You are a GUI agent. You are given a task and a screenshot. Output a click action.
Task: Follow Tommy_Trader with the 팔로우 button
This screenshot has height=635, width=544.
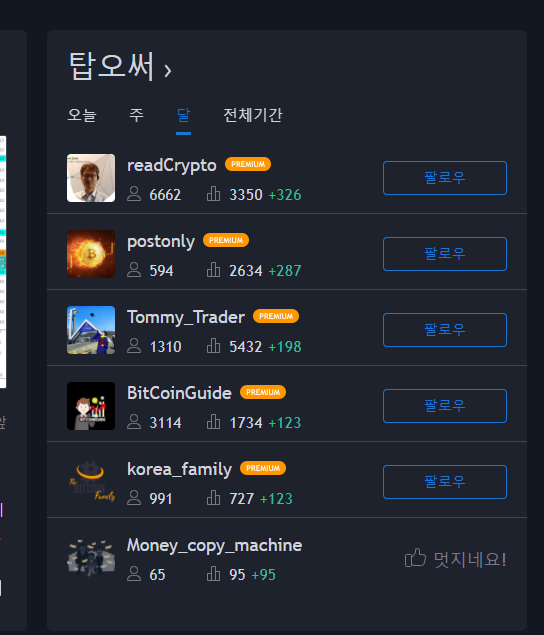(x=445, y=330)
